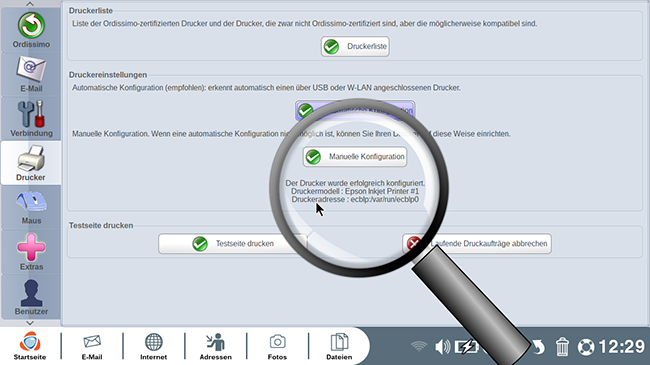The width and height of the screenshot is (650, 365).
Task: Select the E-Mail settings in sidebar
Action: [x=31, y=74]
